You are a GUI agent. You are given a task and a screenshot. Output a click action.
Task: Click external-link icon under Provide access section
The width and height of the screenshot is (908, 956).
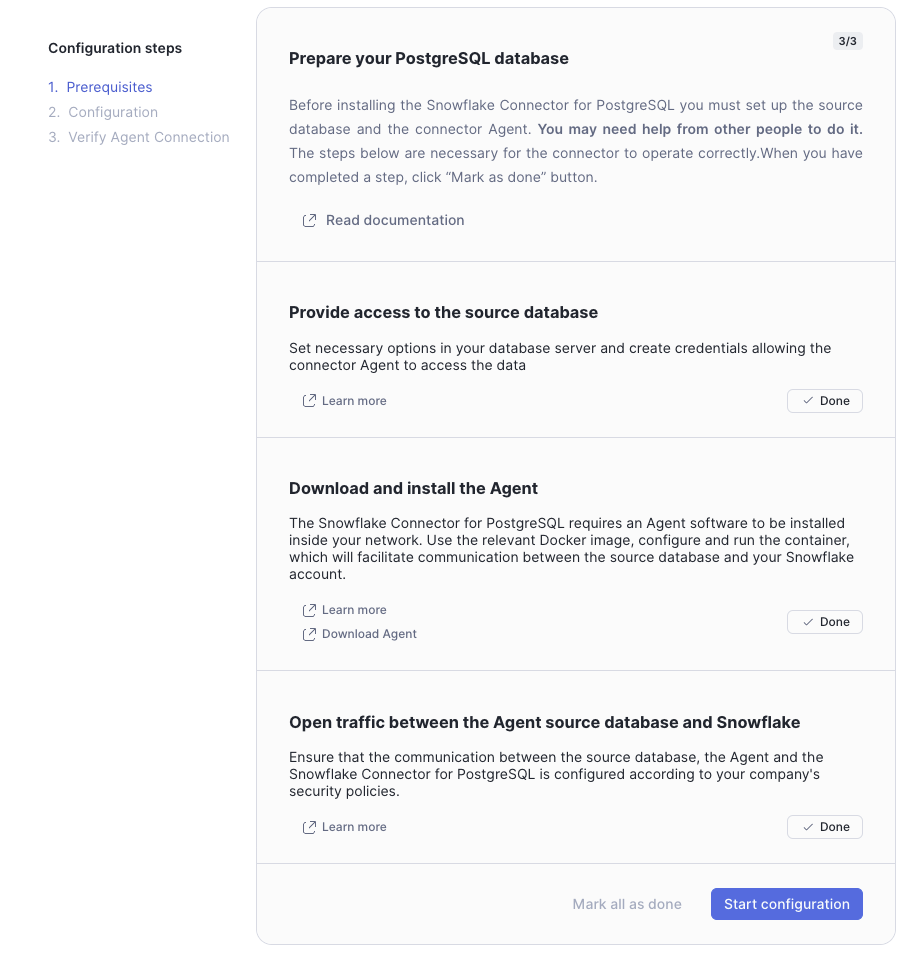(310, 401)
